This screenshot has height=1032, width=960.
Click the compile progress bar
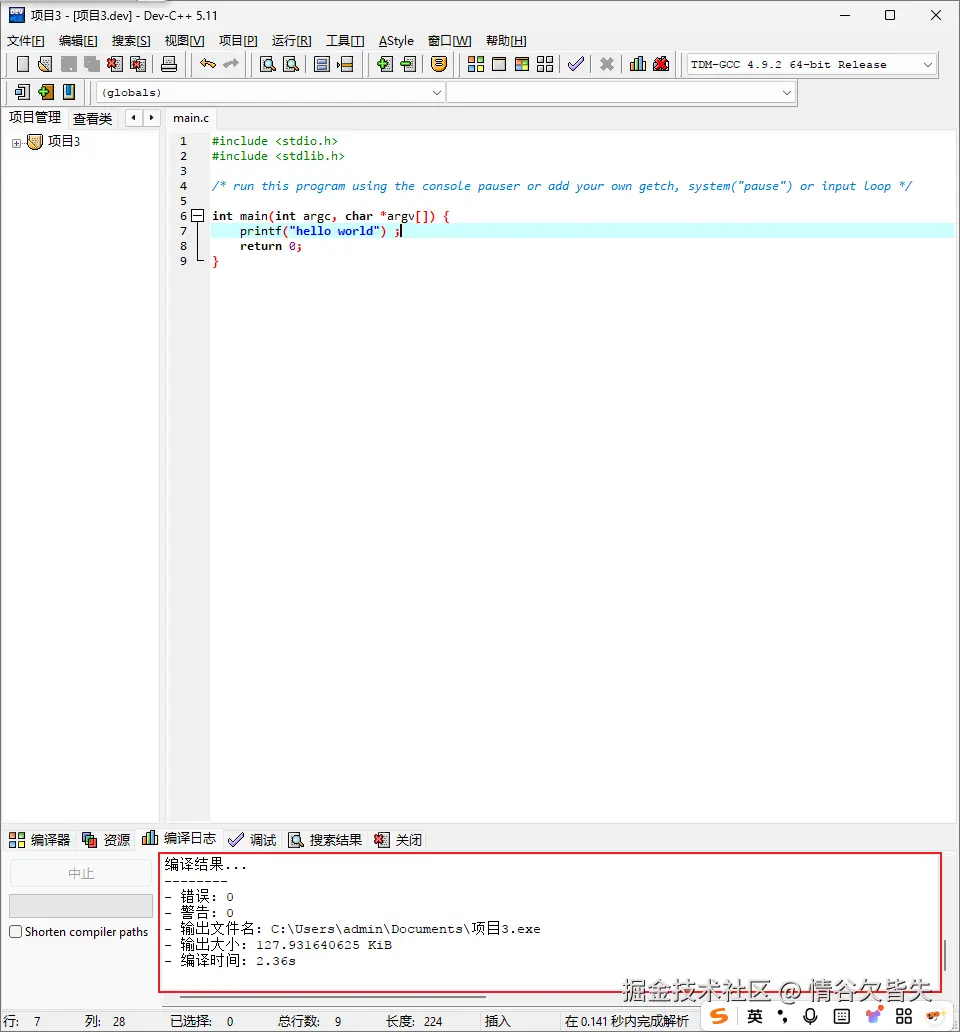(x=81, y=906)
